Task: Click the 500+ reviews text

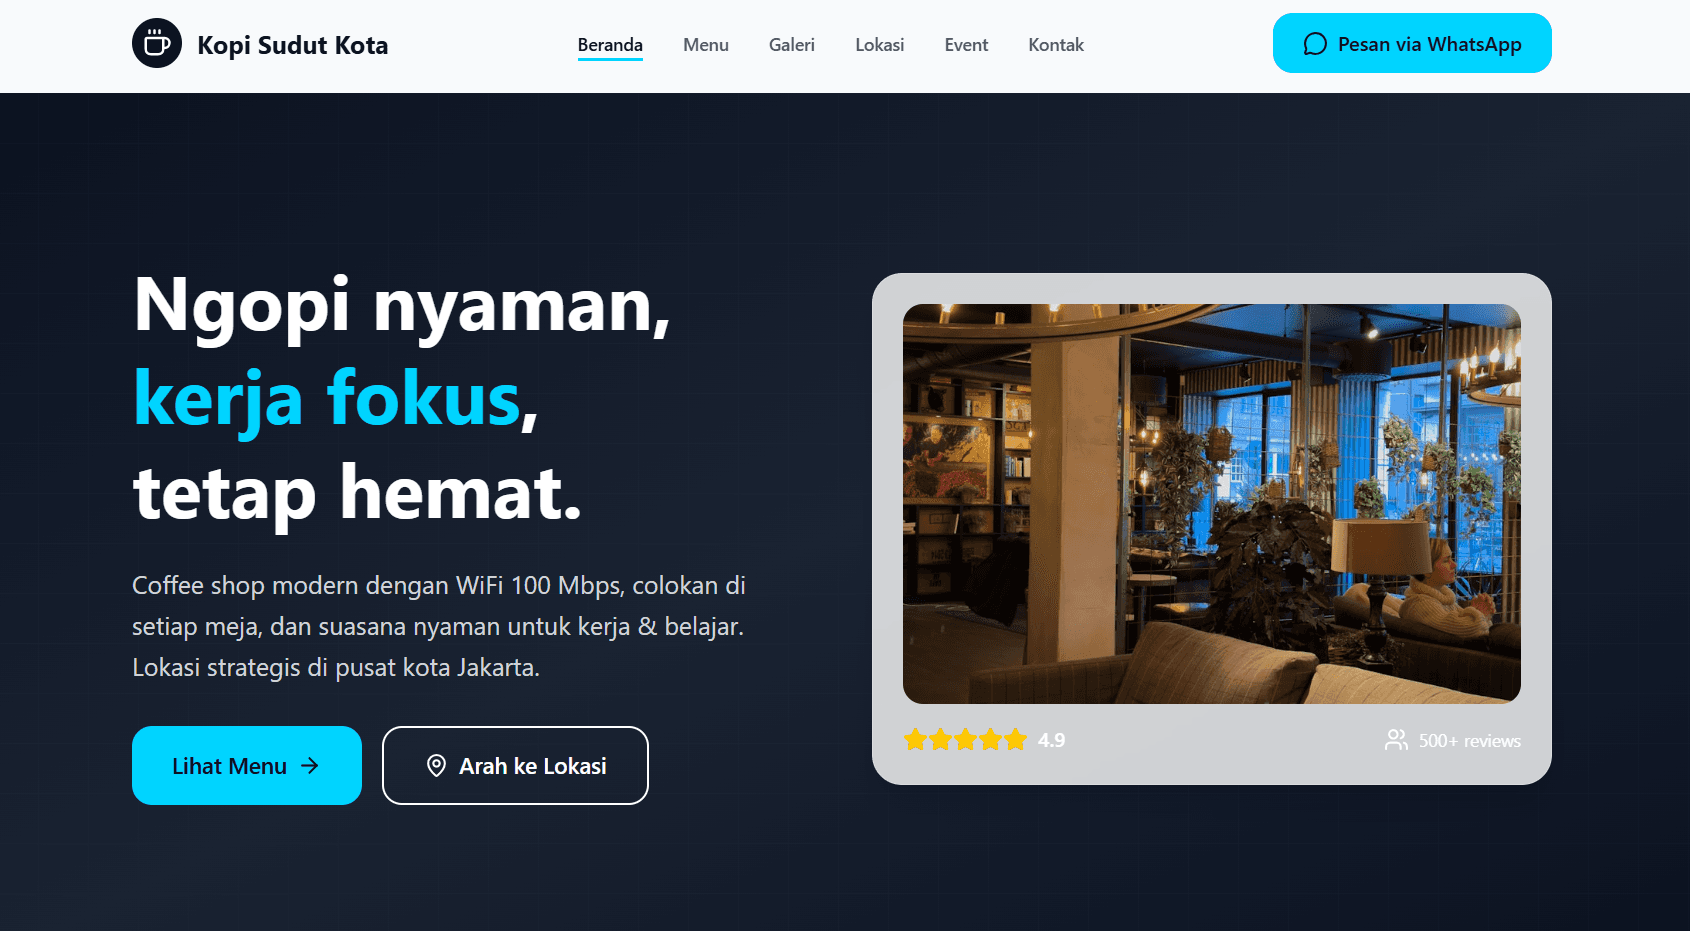Action: tap(1470, 741)
